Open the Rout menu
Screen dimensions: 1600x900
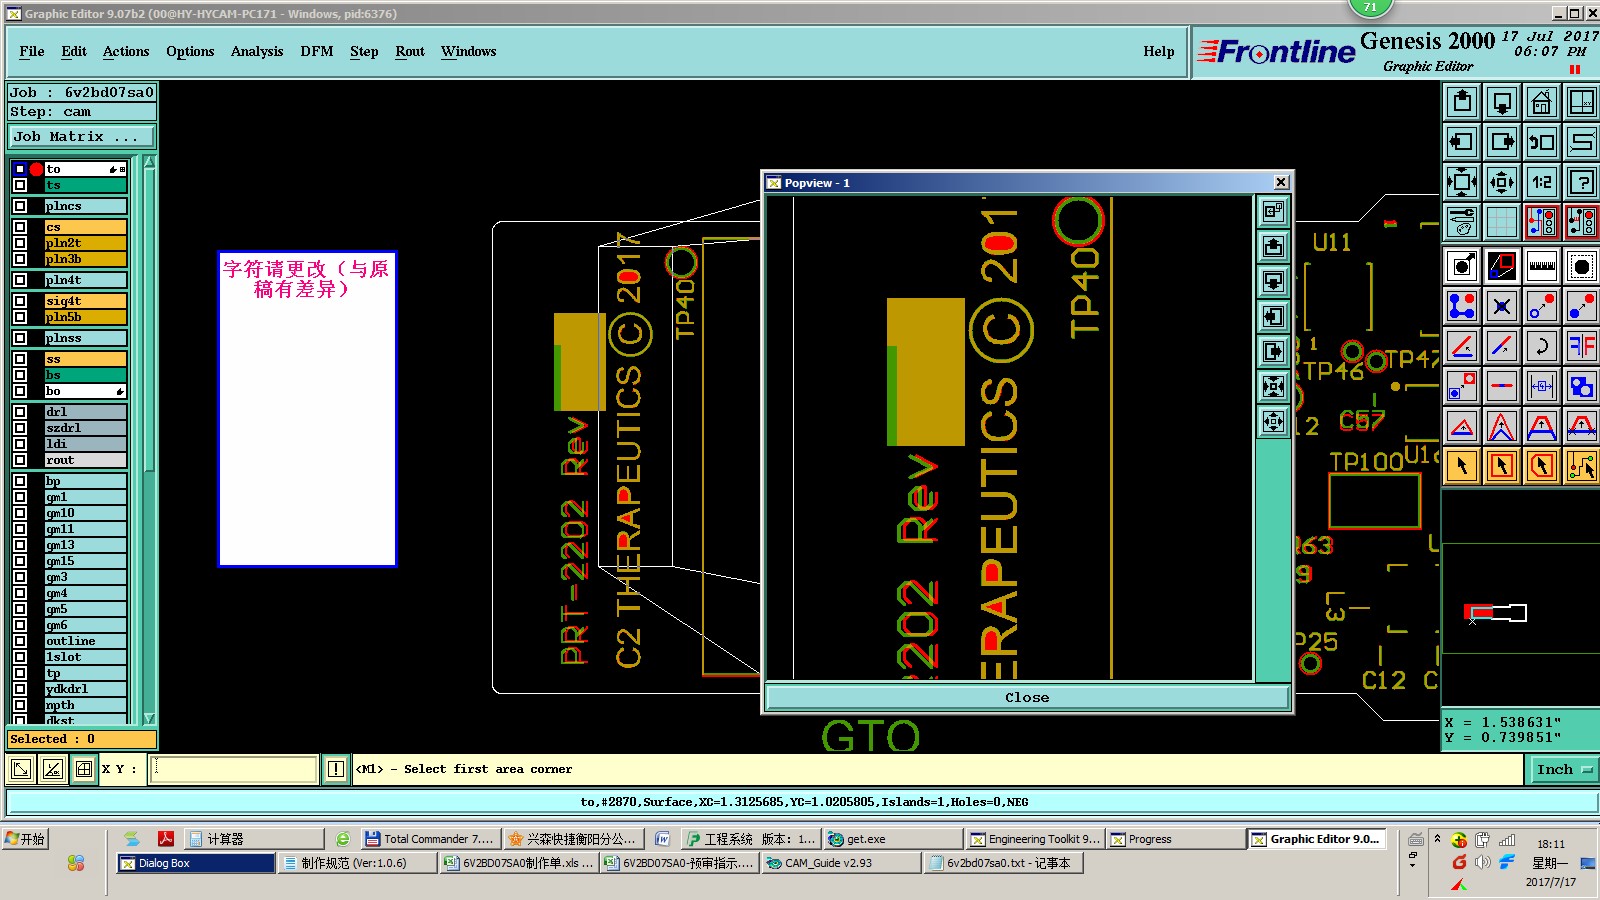[x=410, y=51]
